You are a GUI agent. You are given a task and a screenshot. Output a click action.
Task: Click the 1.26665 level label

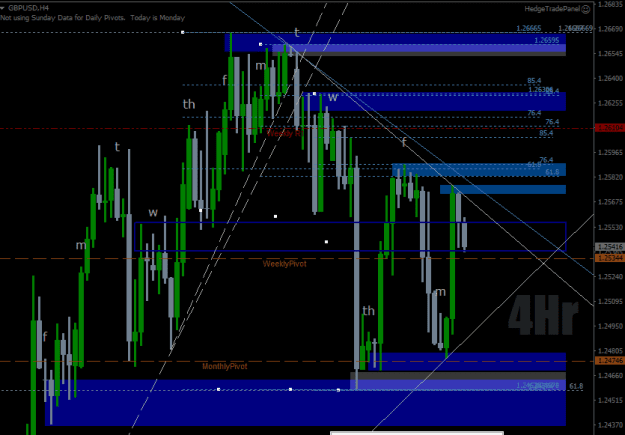pyautogui.click(x=529, y=28)
